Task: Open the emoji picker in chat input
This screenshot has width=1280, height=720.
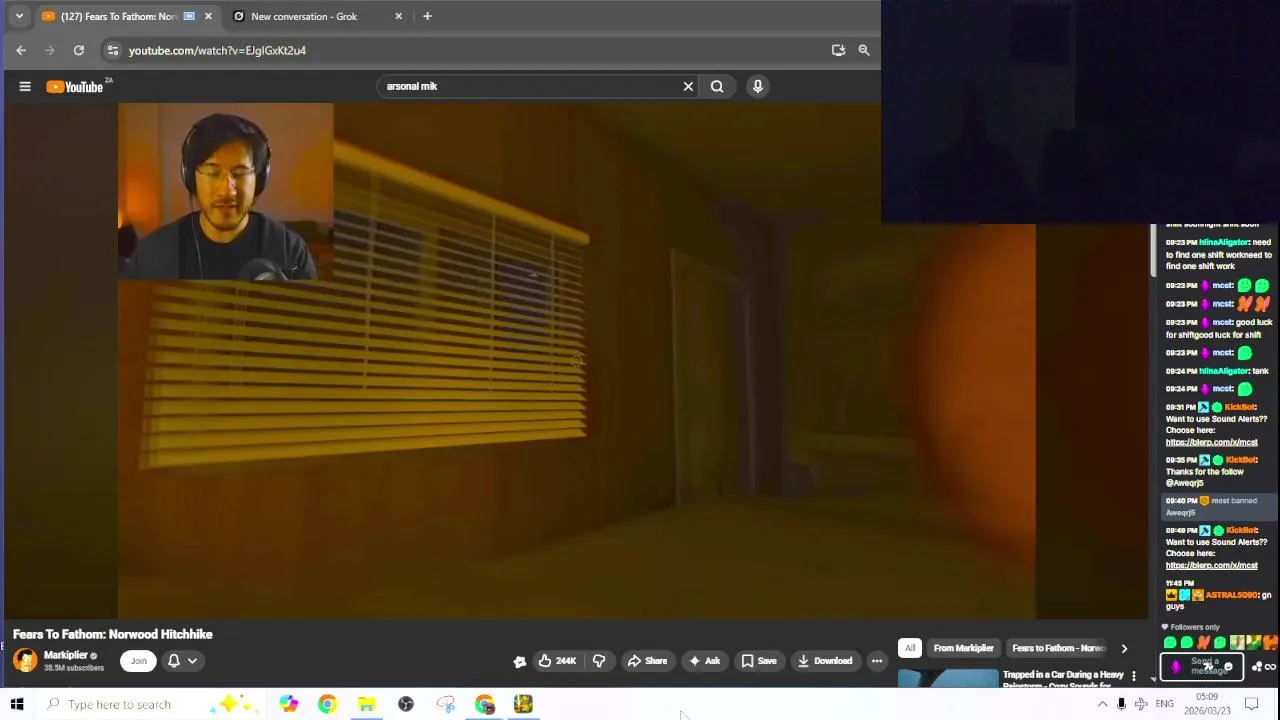Action: [1228, 667]
